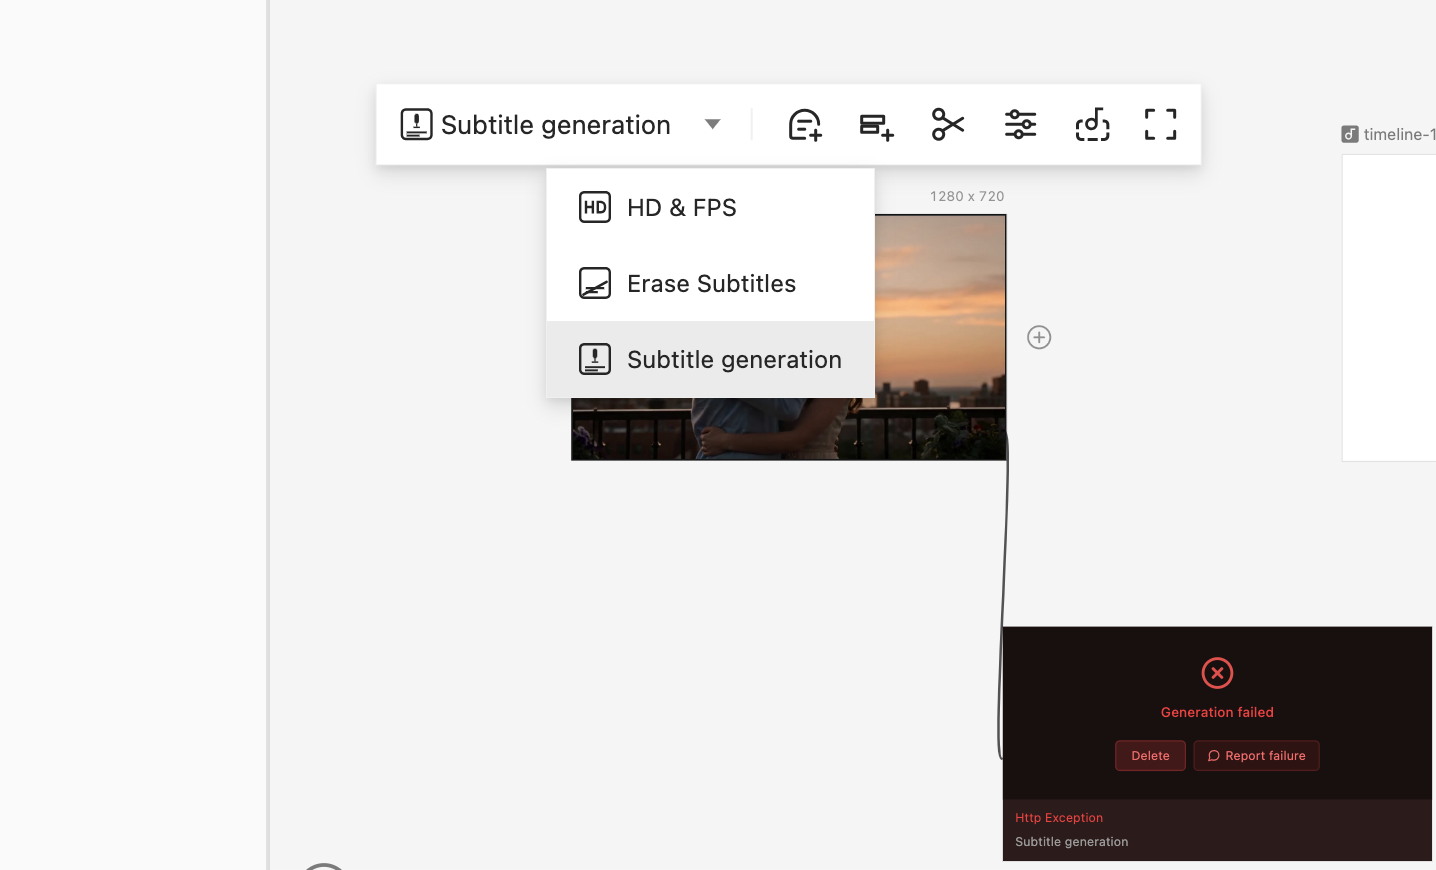Click the Subtitle generation menu icon
This screenshot has width=1436, height=870.
pyautogui.click(x=595, y=359)
